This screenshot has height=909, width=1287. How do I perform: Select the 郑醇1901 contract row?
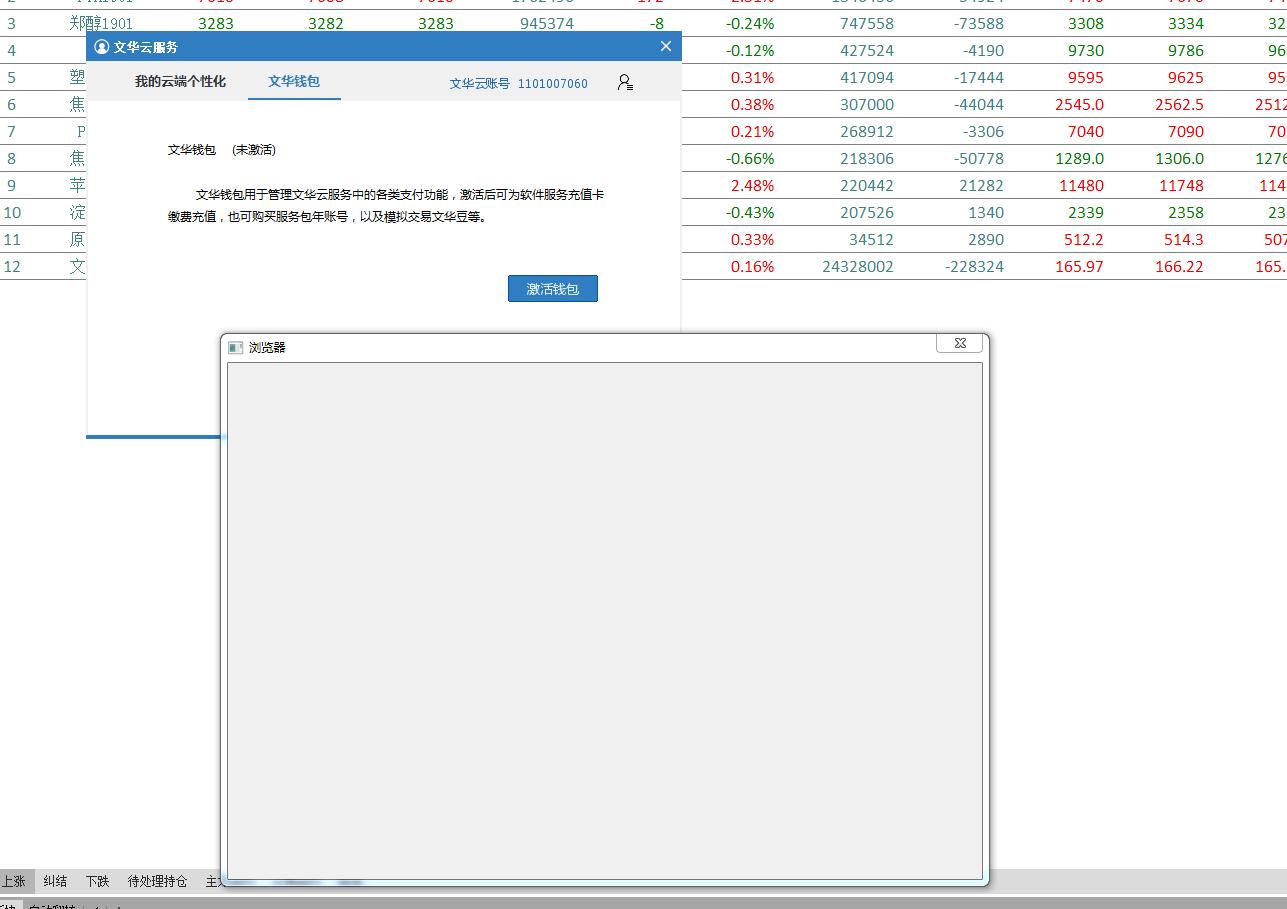point(101,23)
